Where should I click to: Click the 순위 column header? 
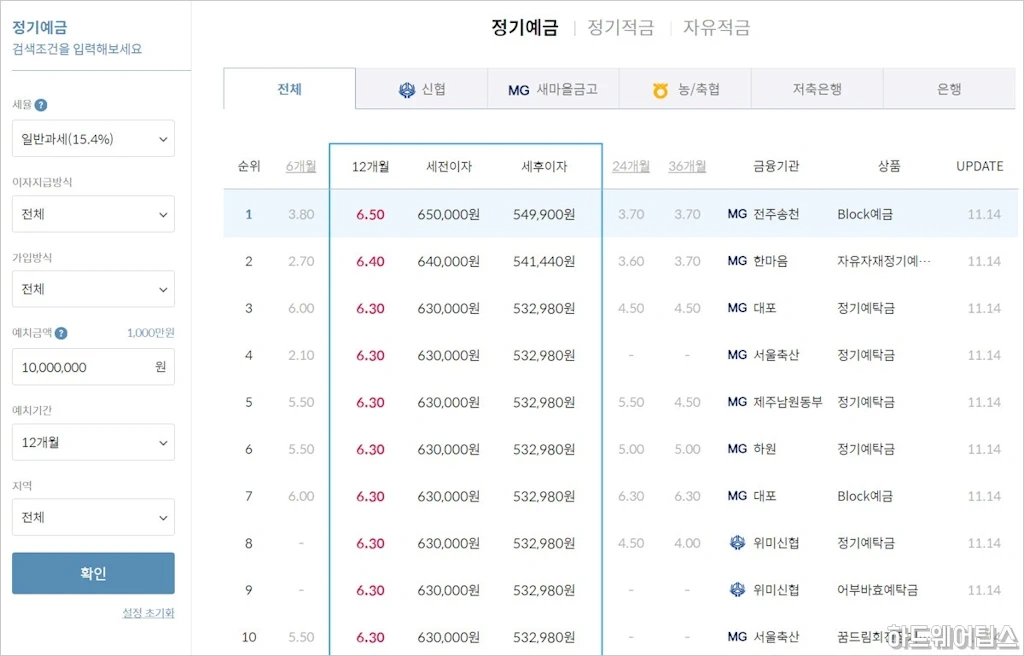[x=249, y=167]
